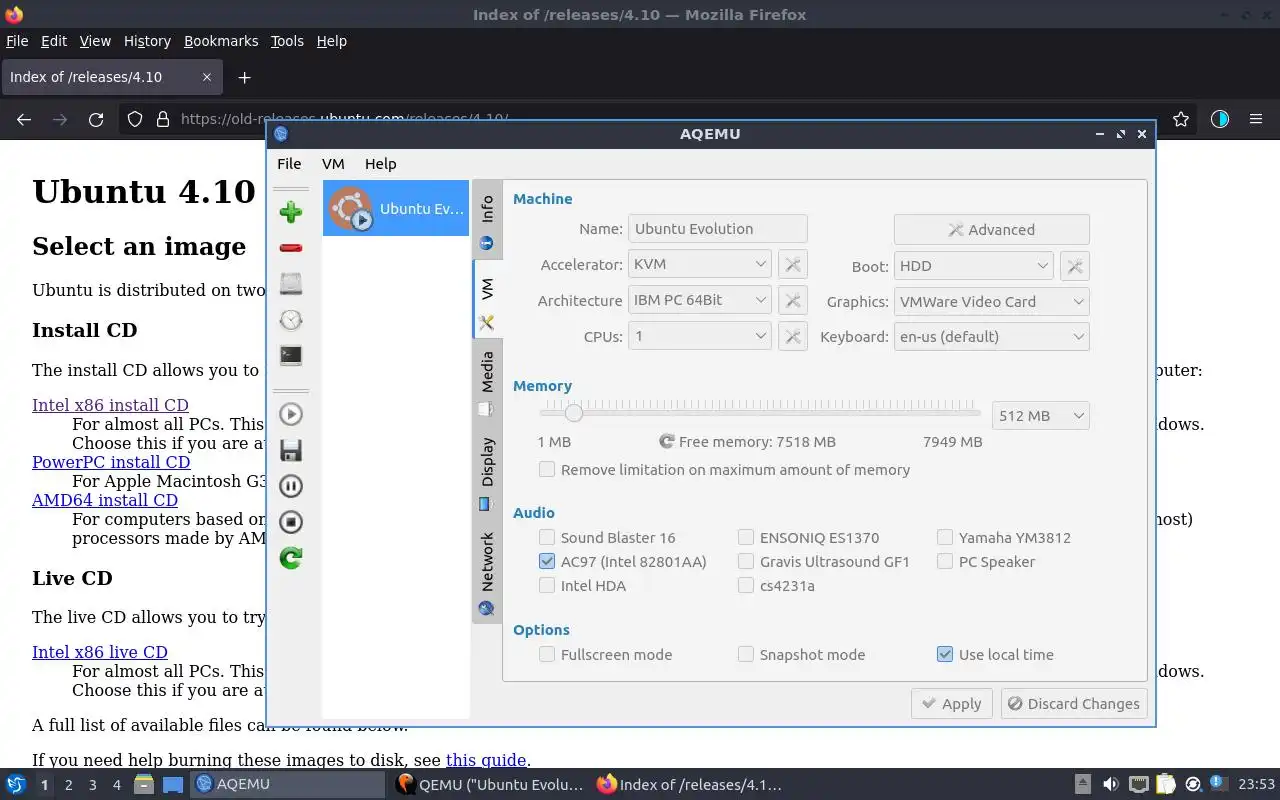Open Firefox hamburger application menu
Viewport: 1280px width, 800px height.
[x=1256, y=119]
